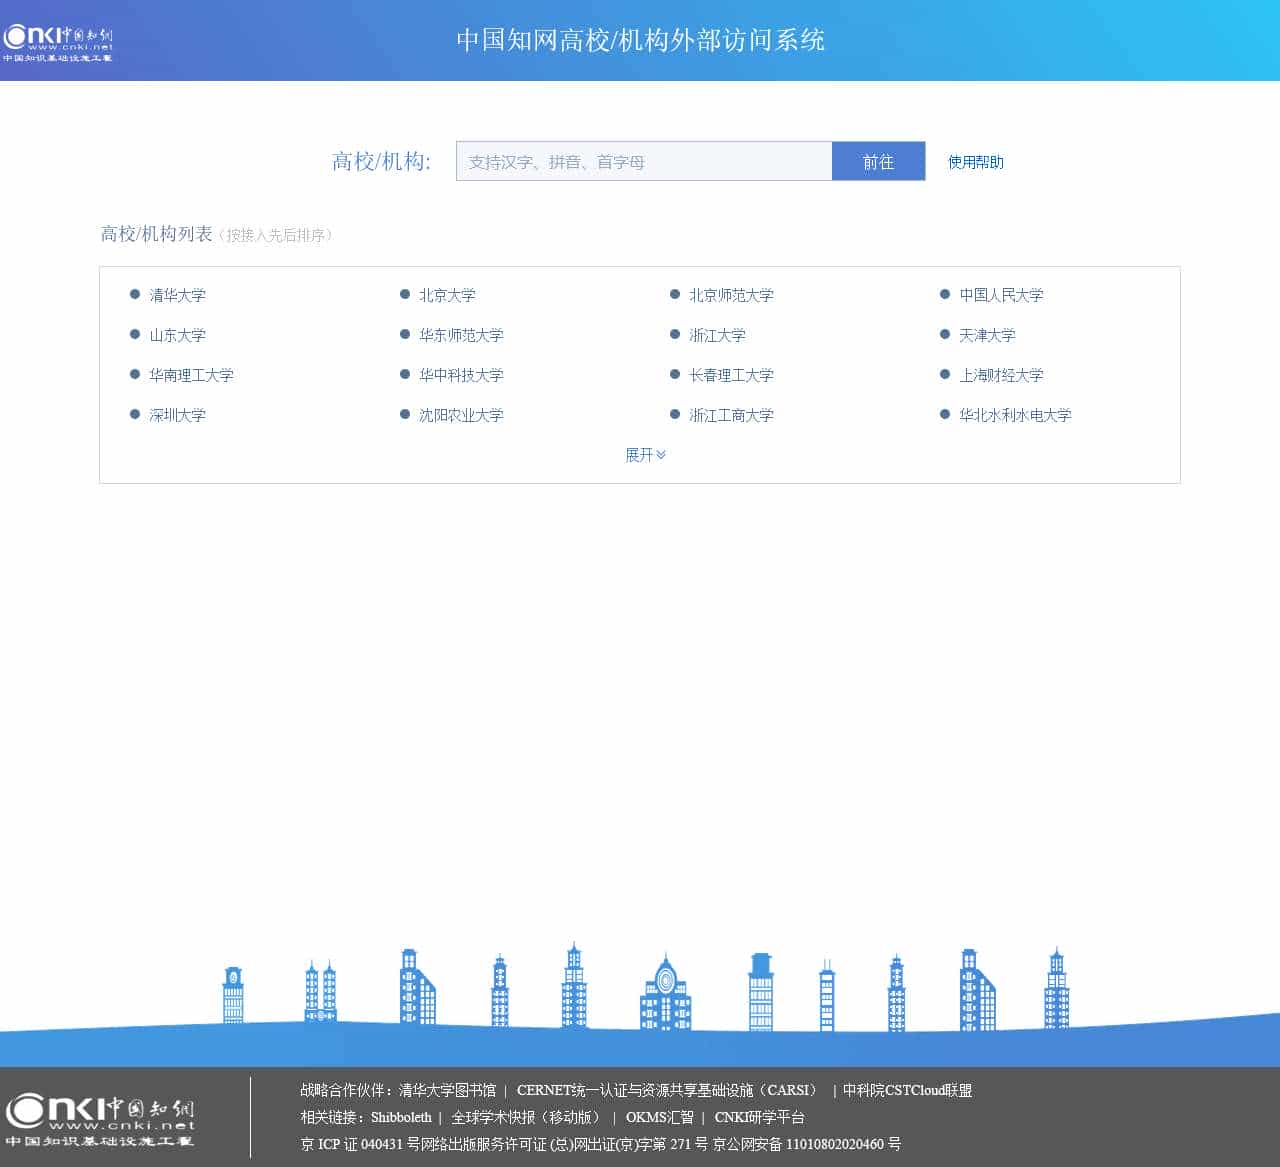Open 华南理工大学 entry
Viewport: 1280px width, 1167px height.
191,375
